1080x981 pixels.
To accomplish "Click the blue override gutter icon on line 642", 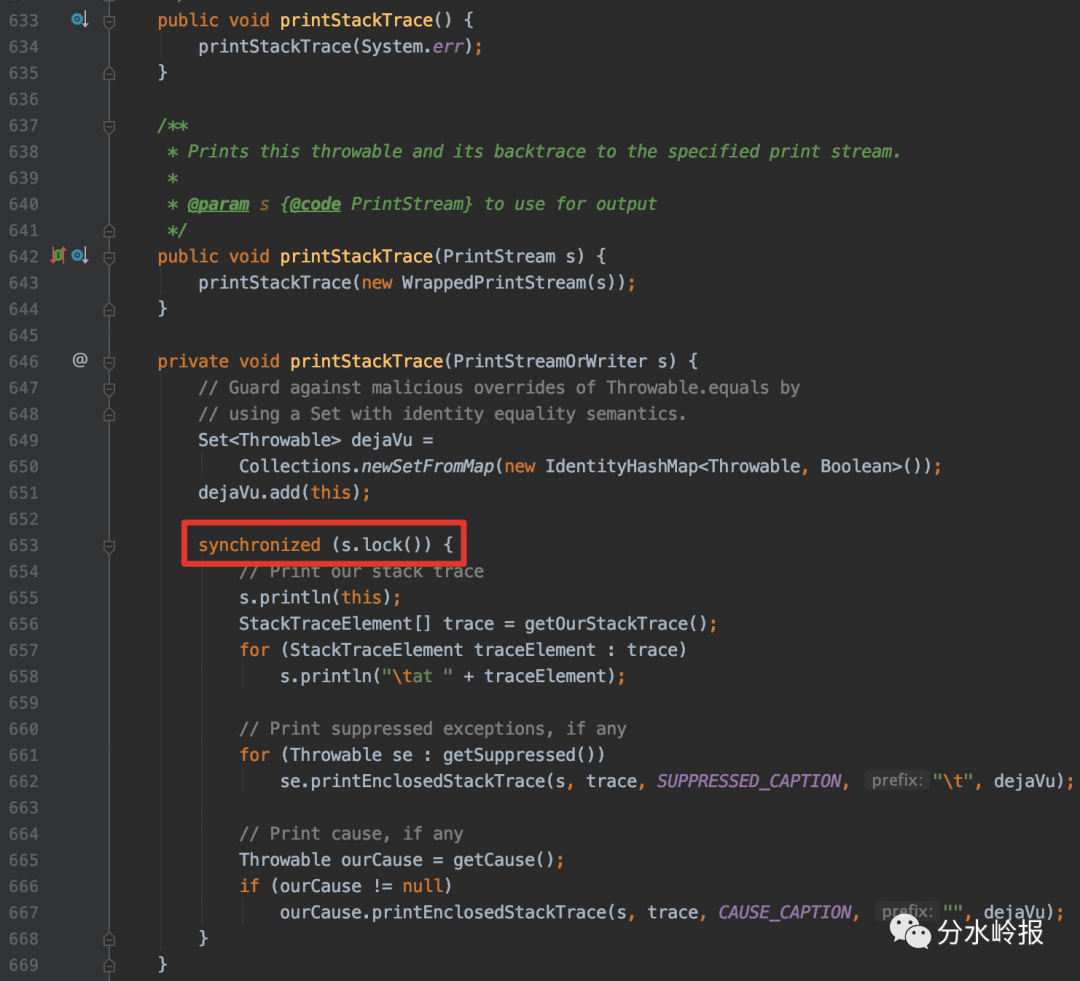I will coord(80,256).
